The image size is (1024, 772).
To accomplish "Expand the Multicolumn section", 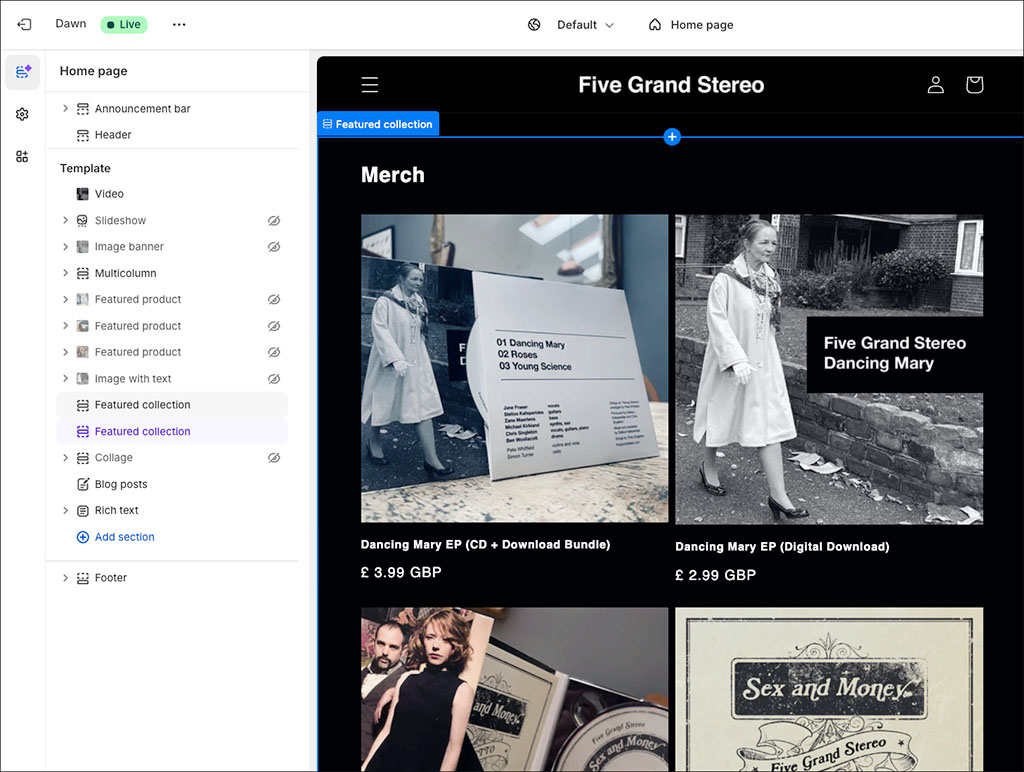I will (x=64, y=272).
